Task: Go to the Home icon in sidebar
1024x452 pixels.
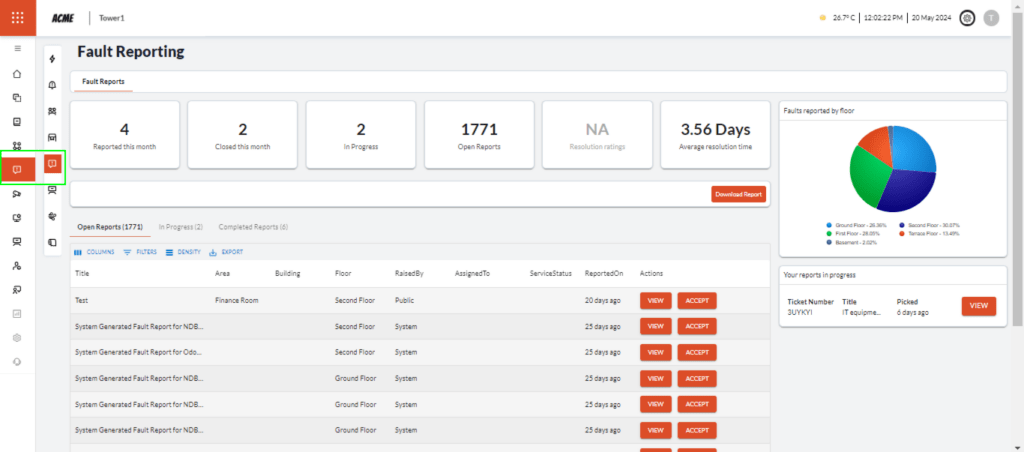Action: [x=17, y=74]
